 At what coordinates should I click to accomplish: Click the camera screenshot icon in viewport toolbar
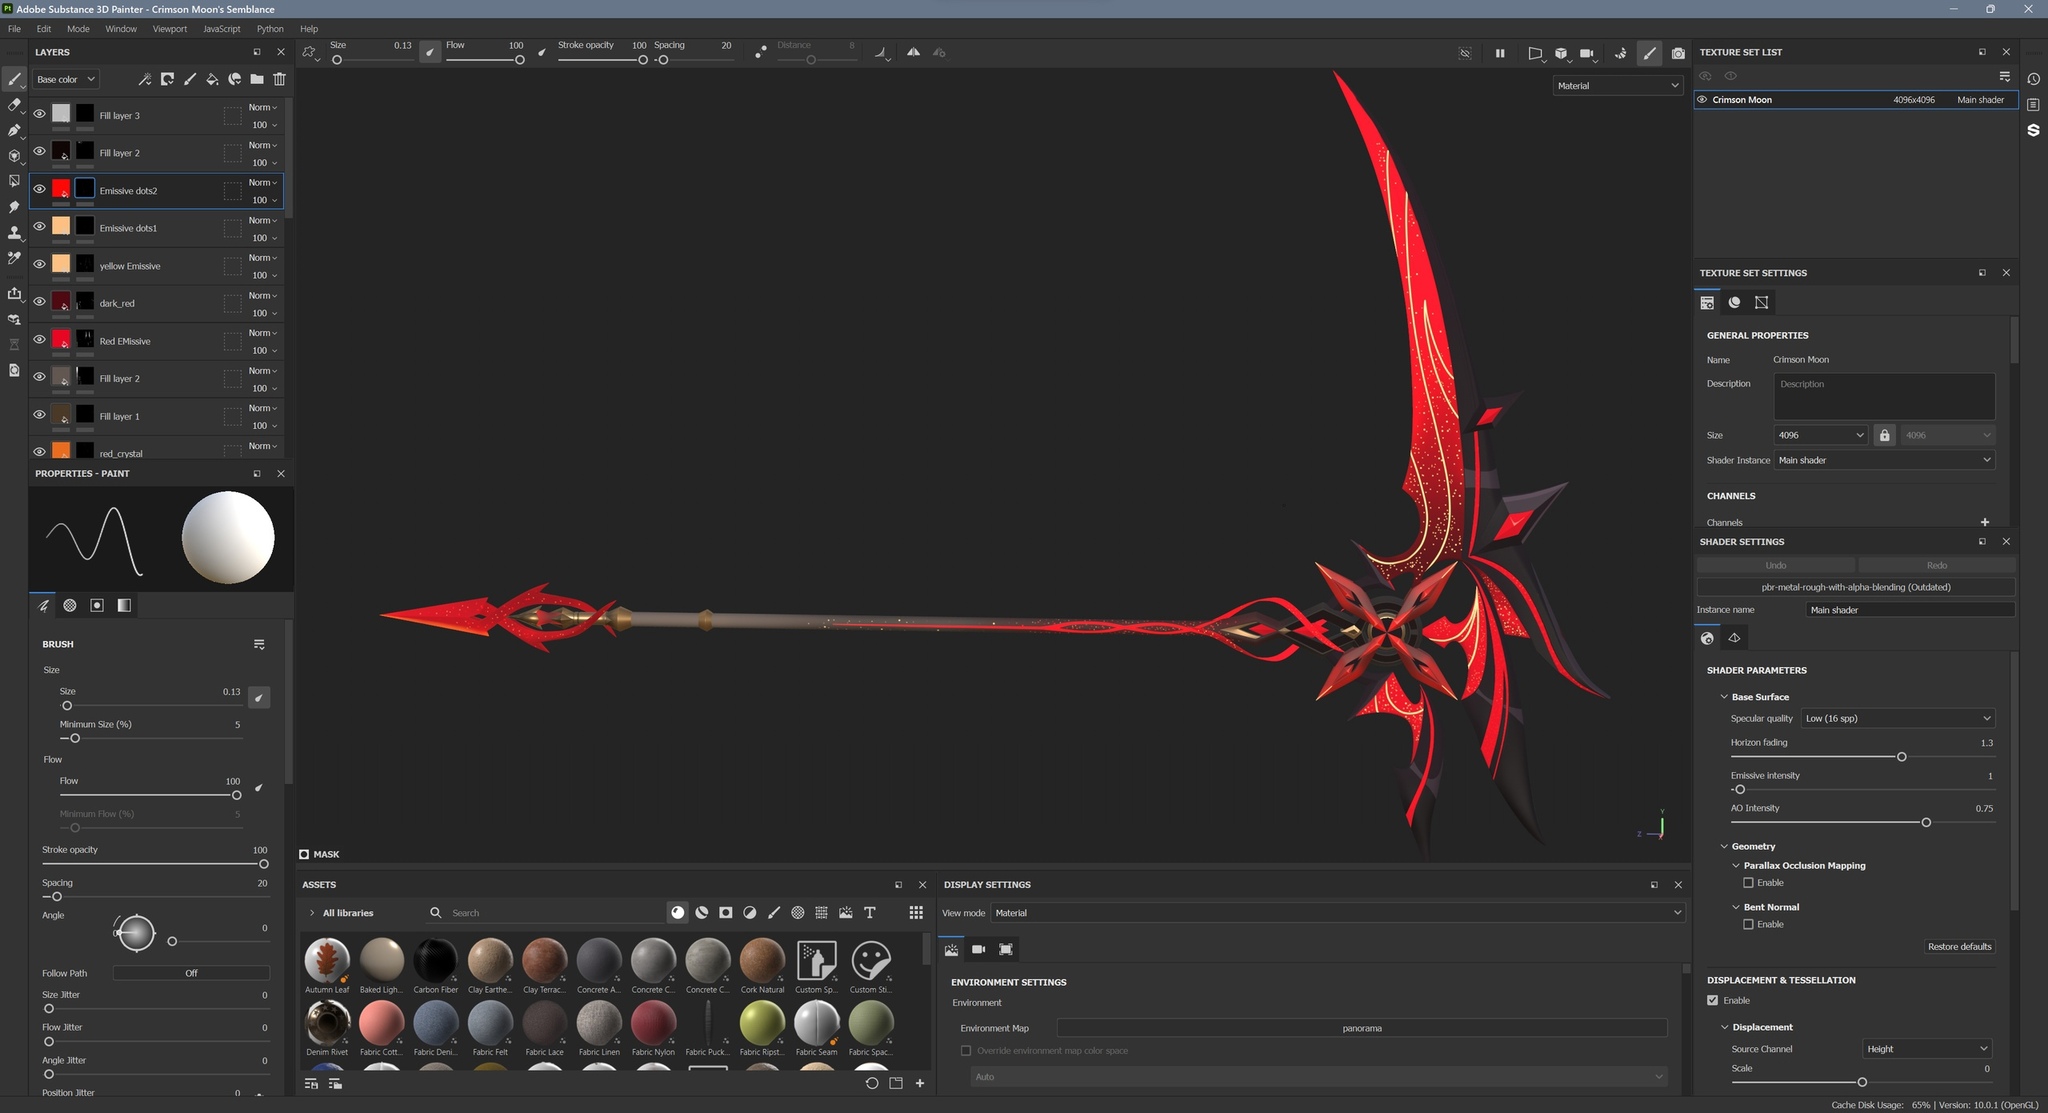click(x=1678, y=53)
